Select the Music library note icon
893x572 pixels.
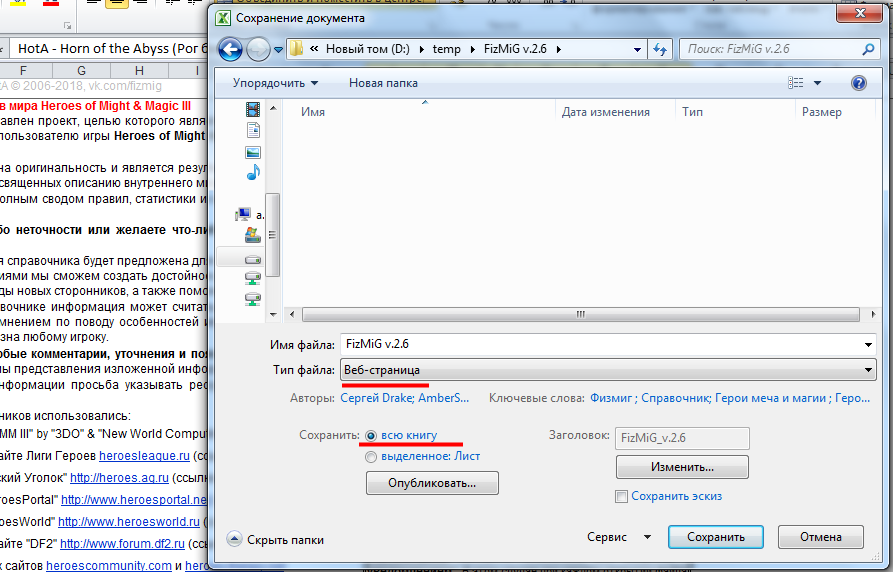coord(253,172)
